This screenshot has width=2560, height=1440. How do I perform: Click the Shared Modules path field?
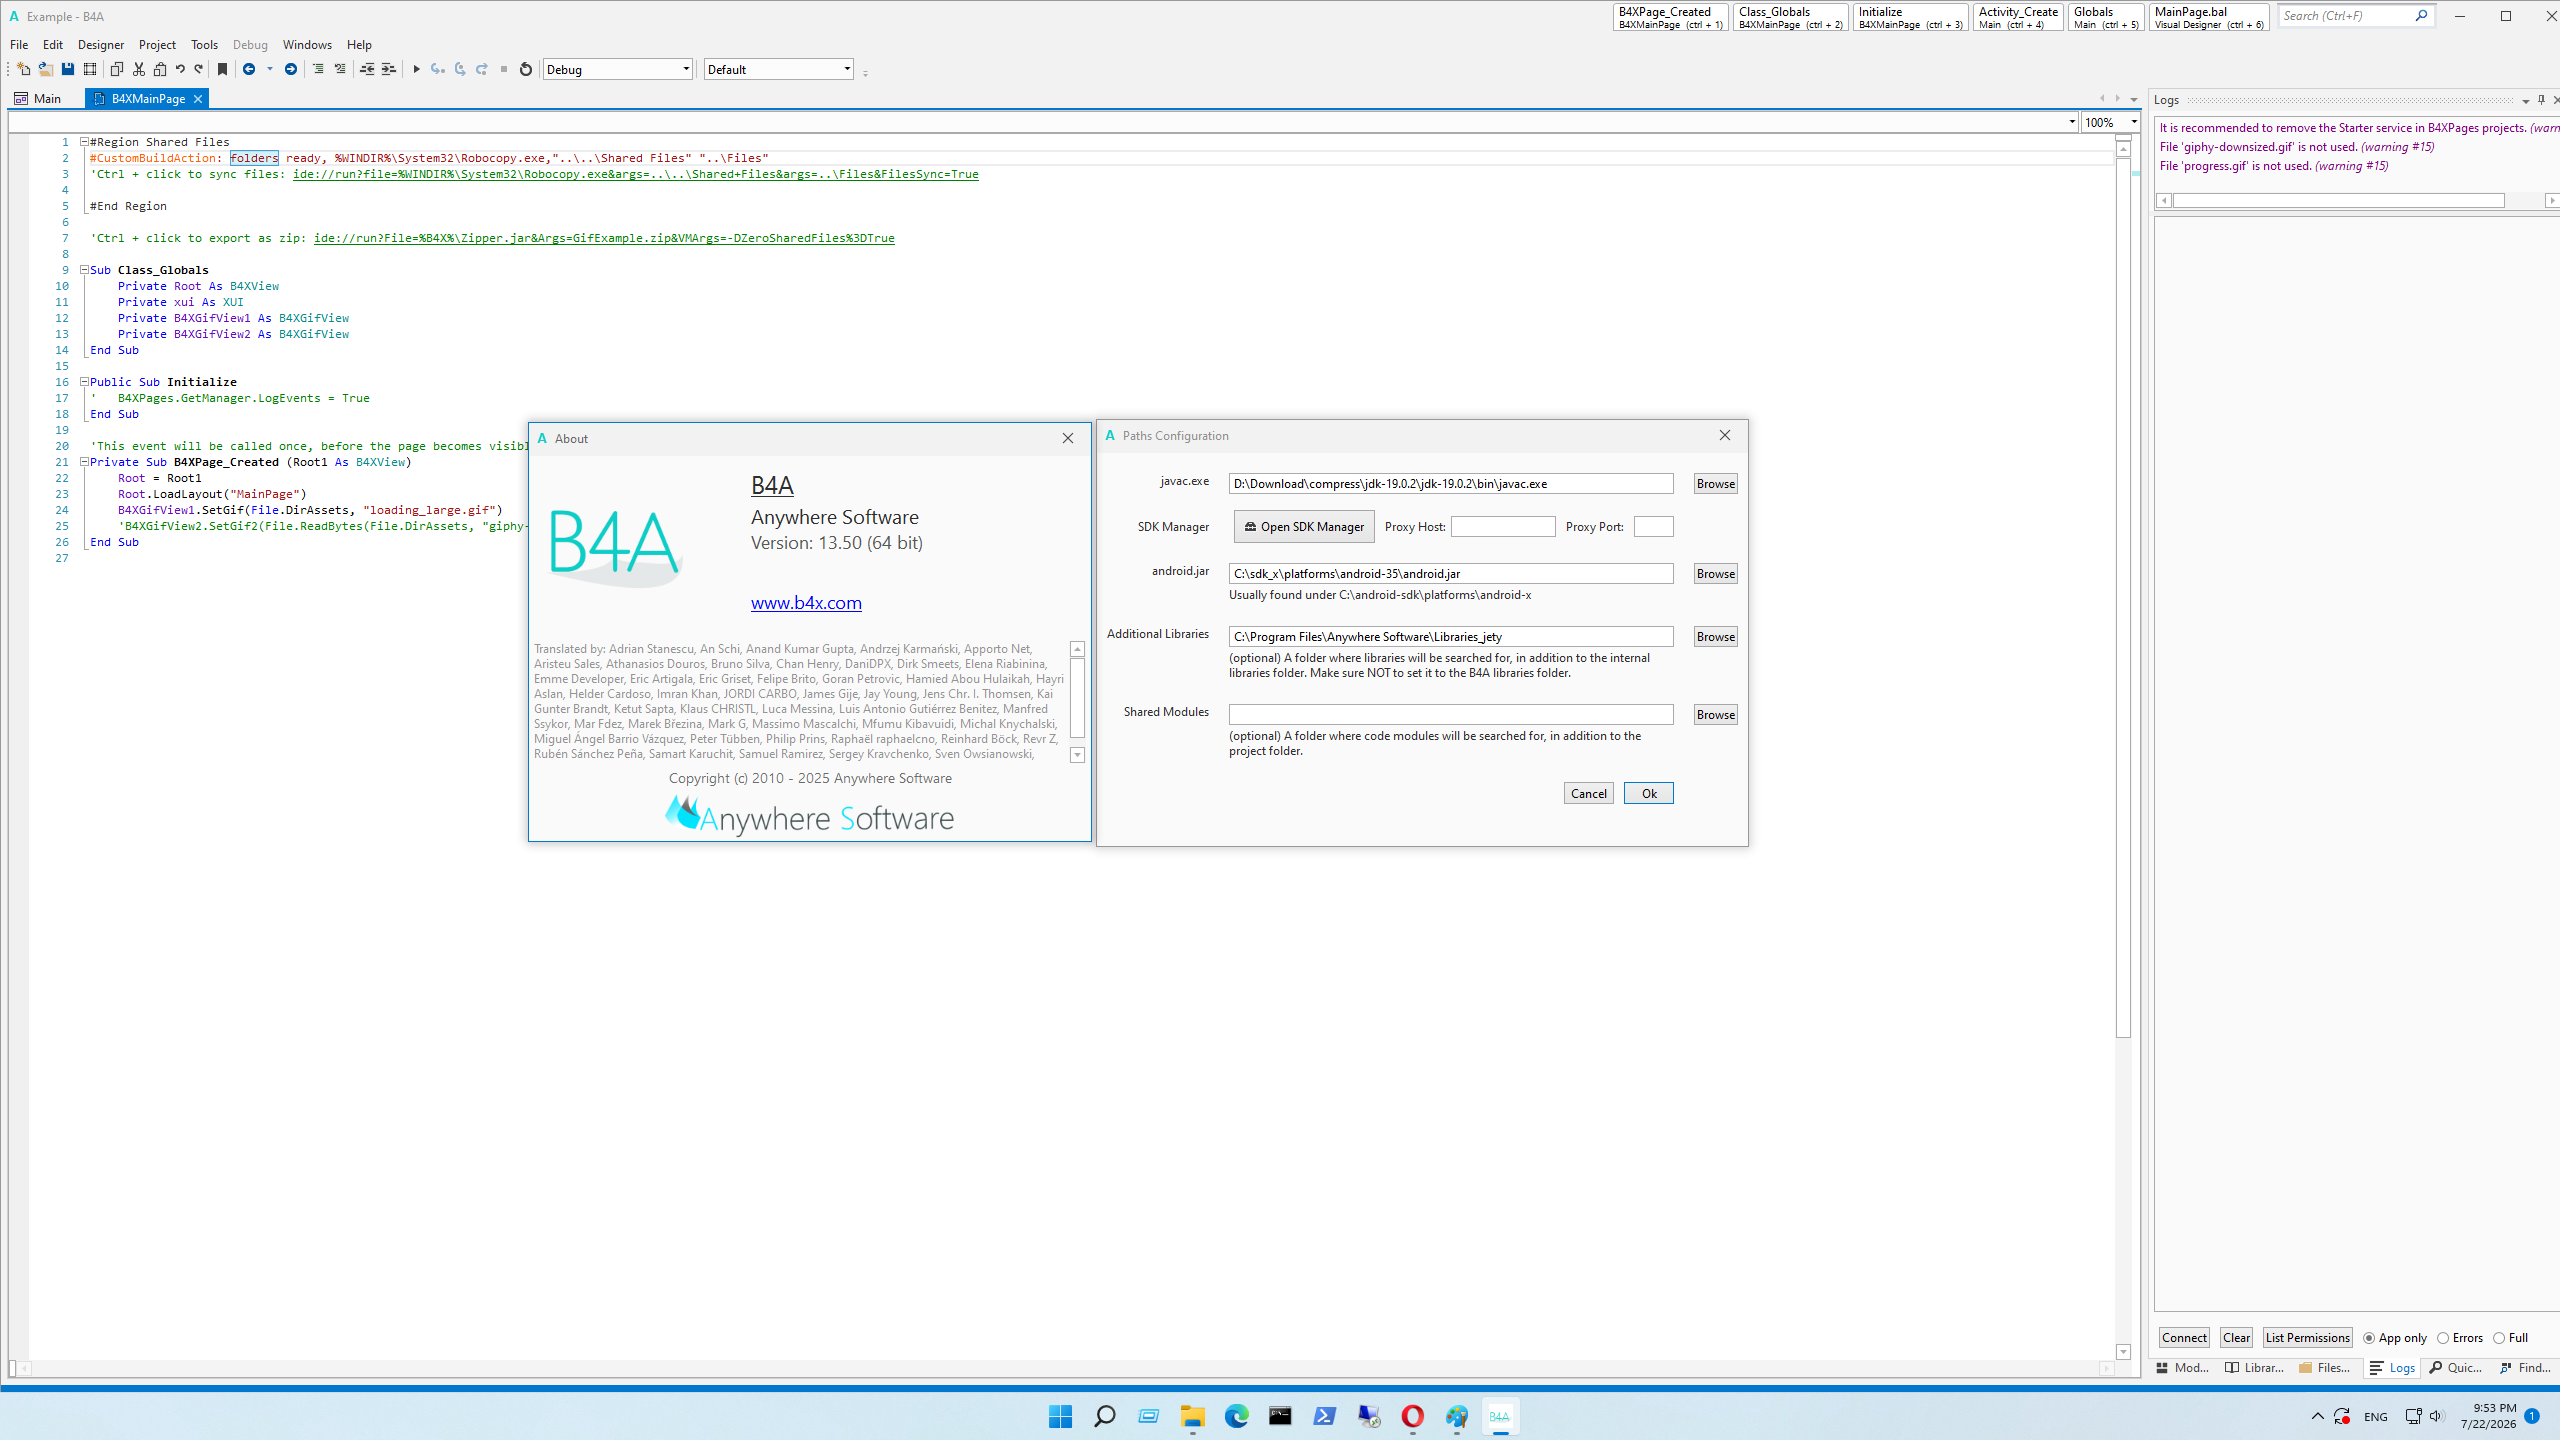point(1451,714)
